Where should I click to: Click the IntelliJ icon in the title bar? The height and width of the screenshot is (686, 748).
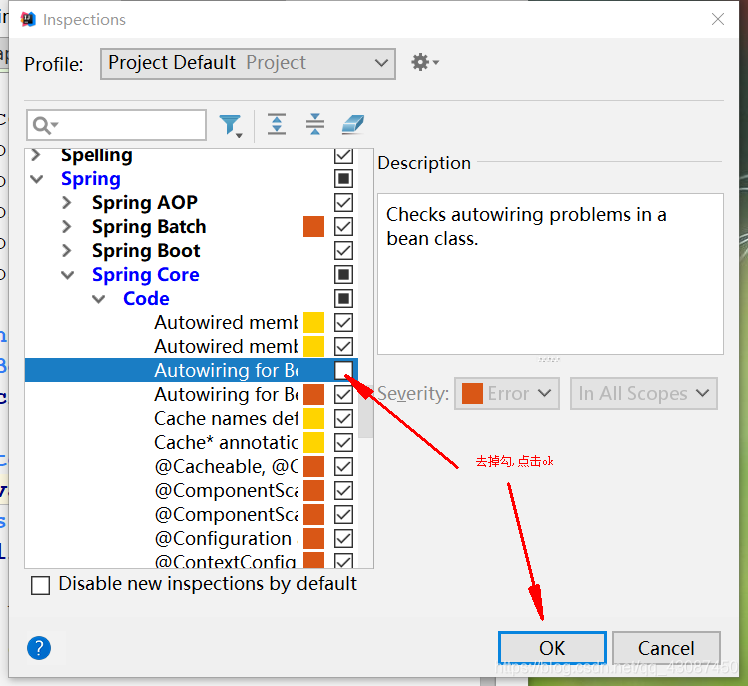(28, 20)
